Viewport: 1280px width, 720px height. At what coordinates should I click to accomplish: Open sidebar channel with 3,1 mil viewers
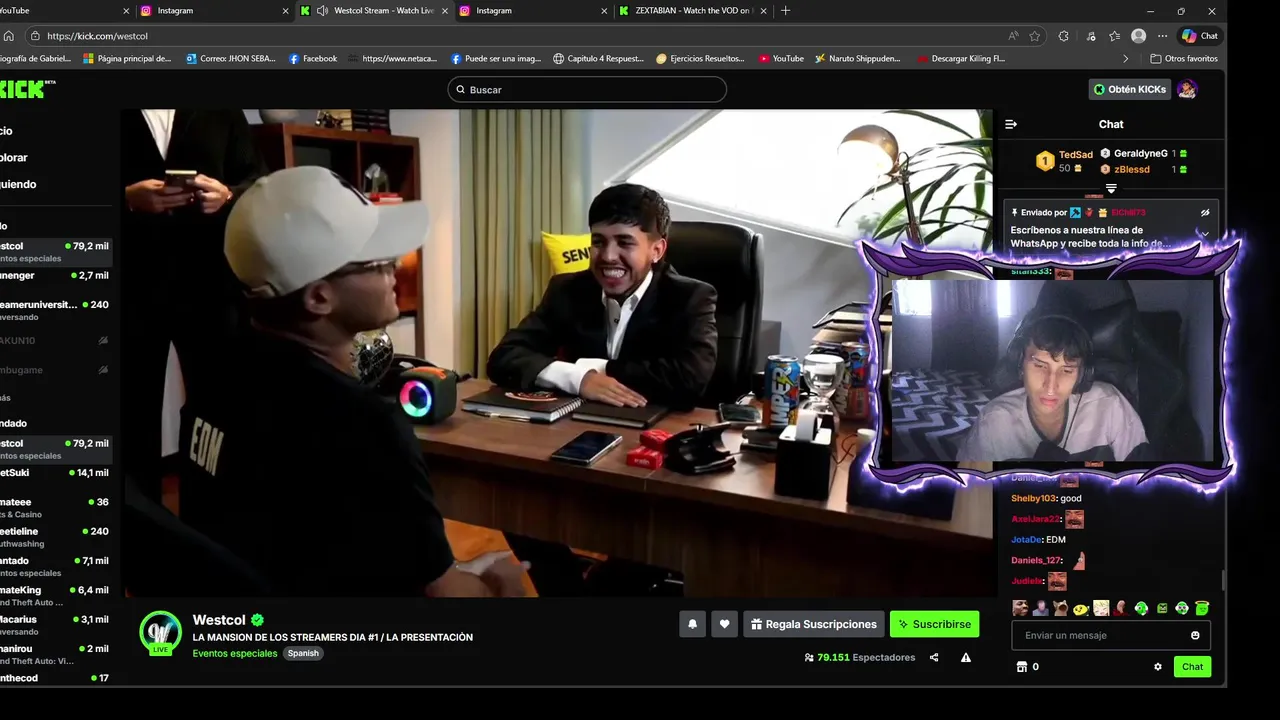[x=55, y=625]
